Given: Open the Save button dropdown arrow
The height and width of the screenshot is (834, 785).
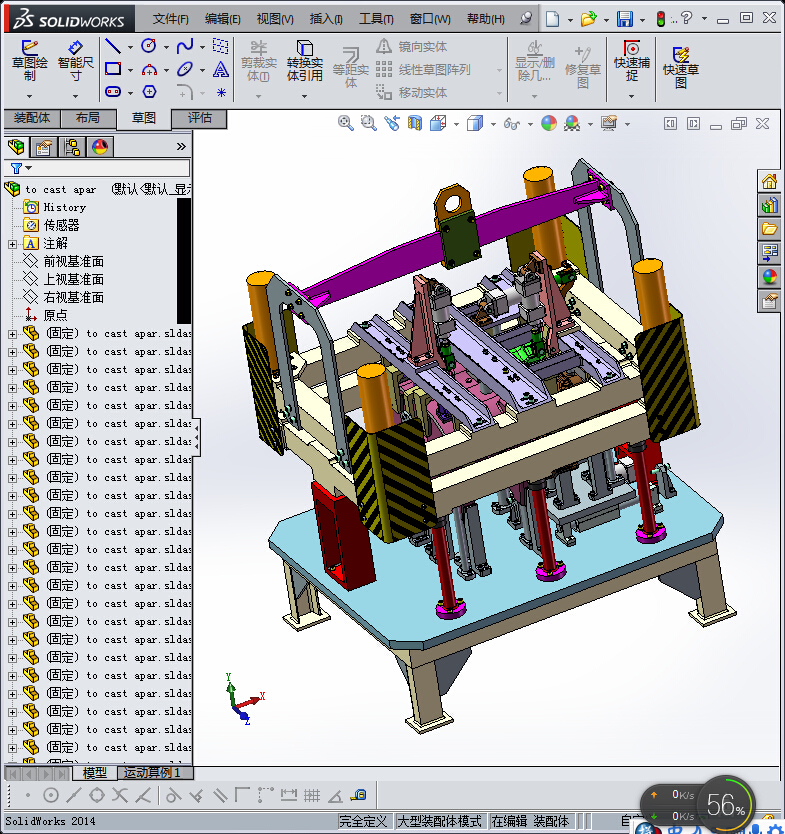Looking at the screenshot, I should pos(642,20).
